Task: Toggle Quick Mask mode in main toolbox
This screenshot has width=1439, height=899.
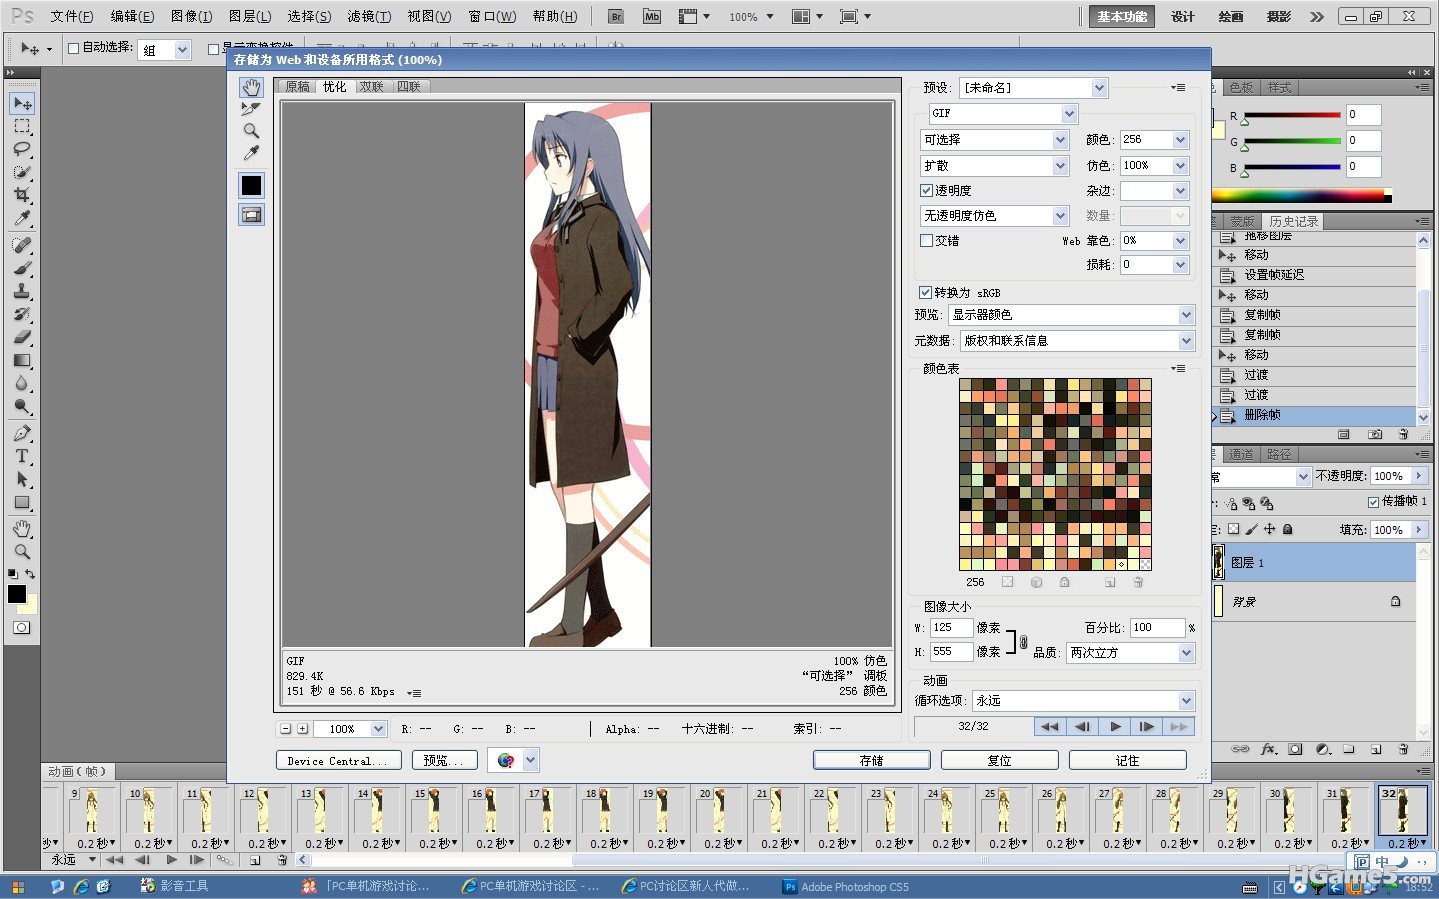Action: [22, 628]
